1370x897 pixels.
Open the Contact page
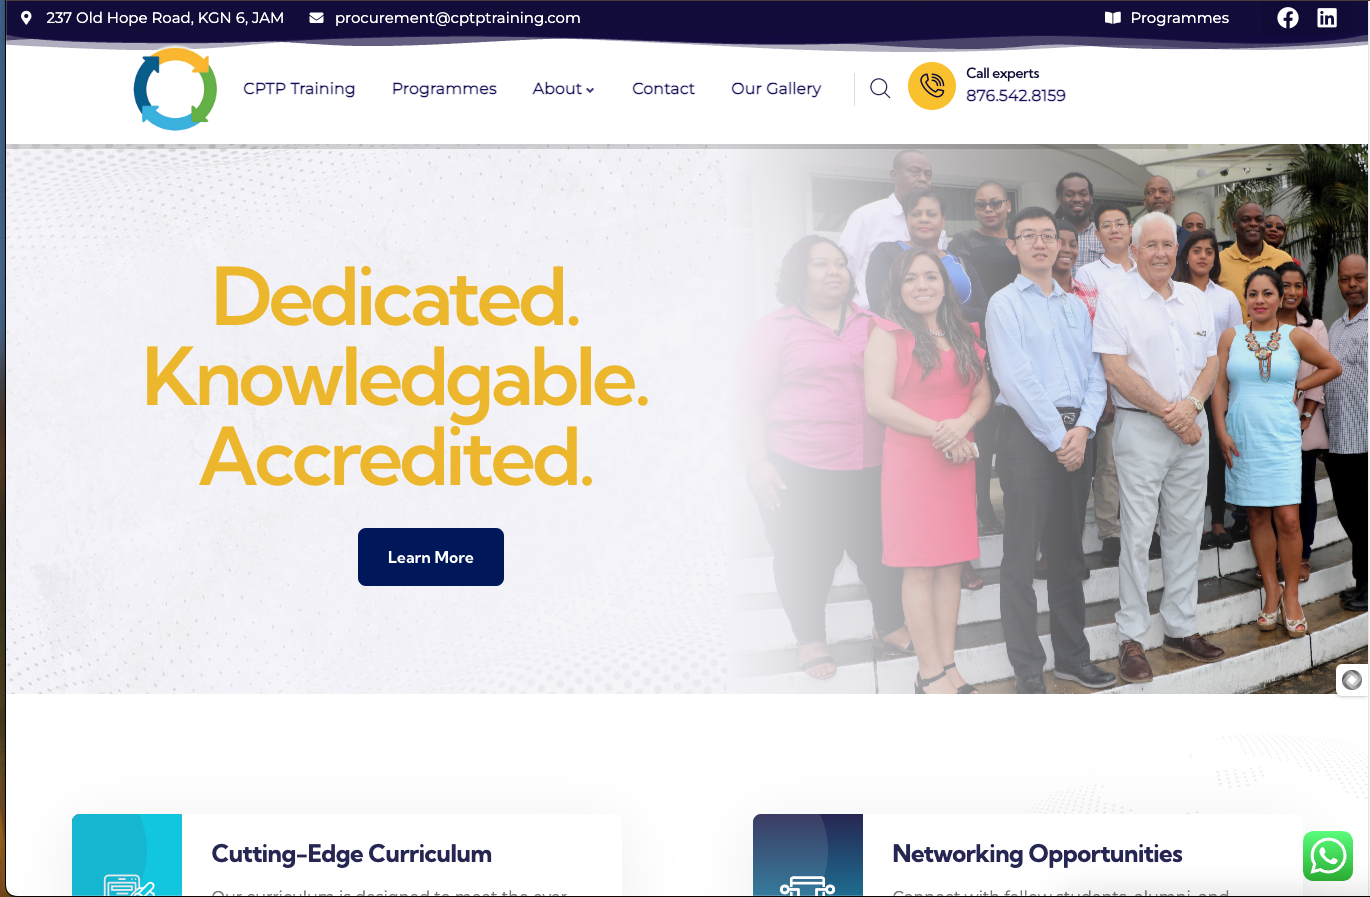click(663, 89)
